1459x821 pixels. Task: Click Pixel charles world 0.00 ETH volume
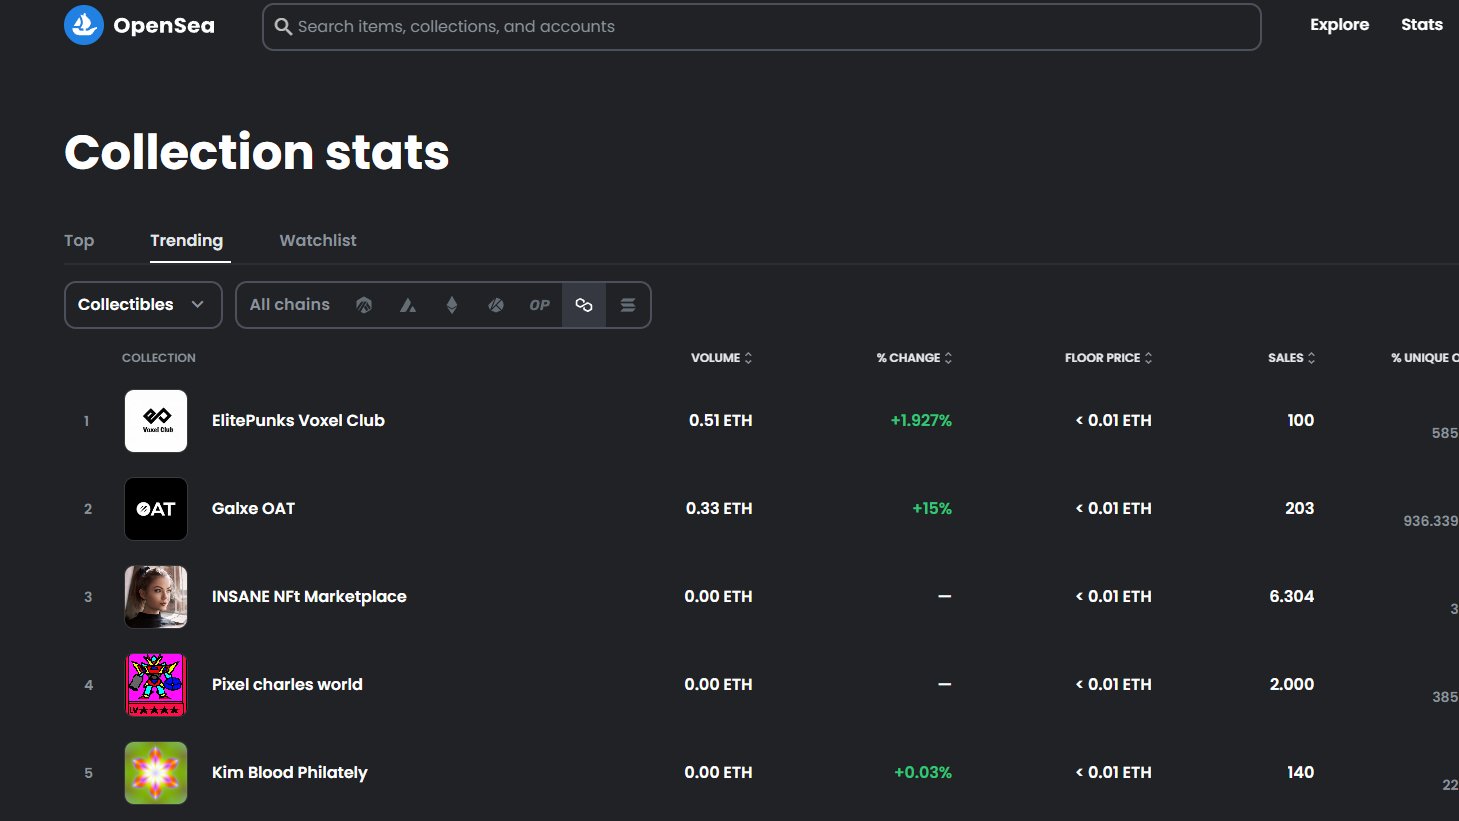(718, 685)
